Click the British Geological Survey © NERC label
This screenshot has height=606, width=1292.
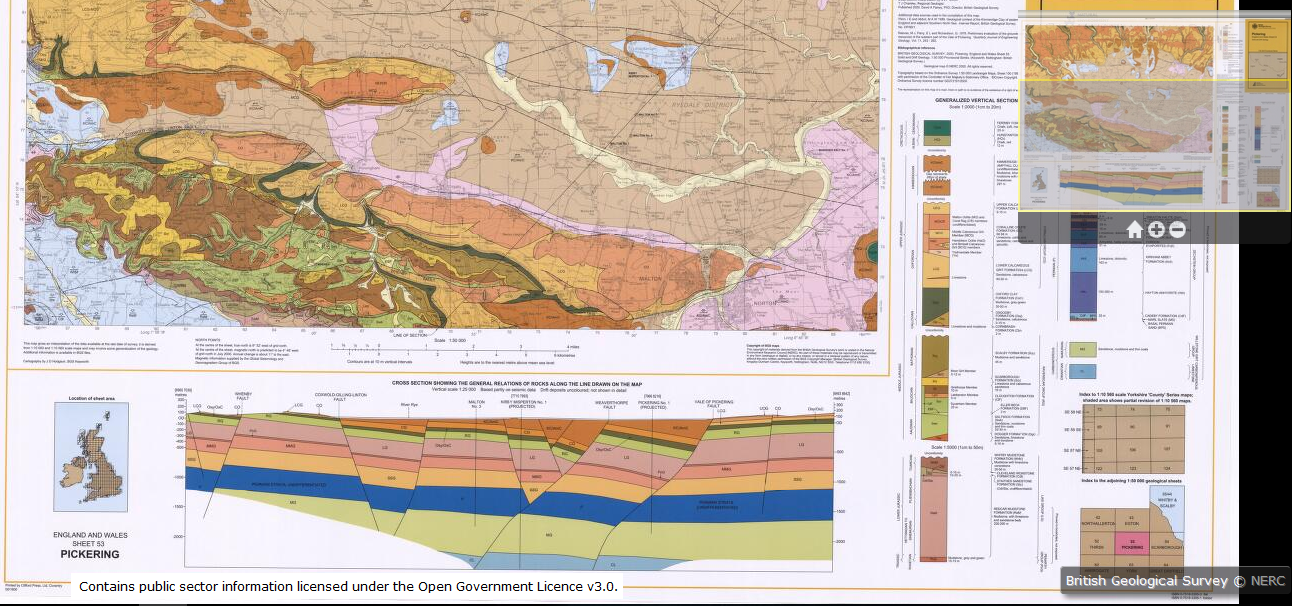[x=1169, y=581]
